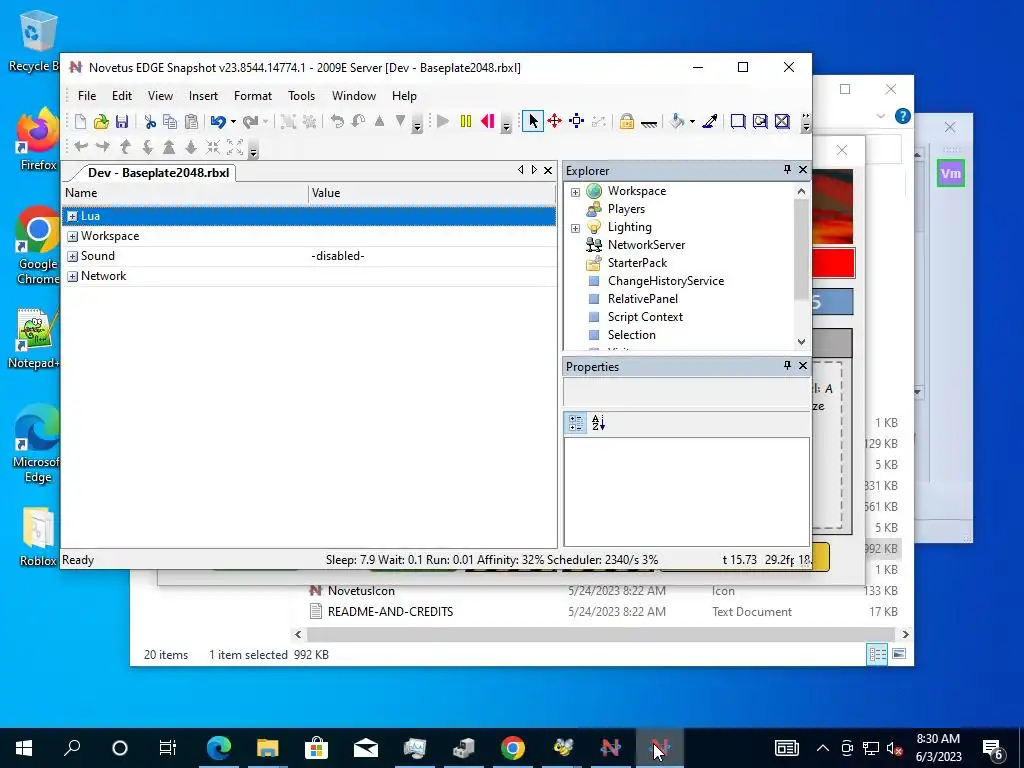Click README-AND-CREDITS file in File Explorer

coord(391,612)
